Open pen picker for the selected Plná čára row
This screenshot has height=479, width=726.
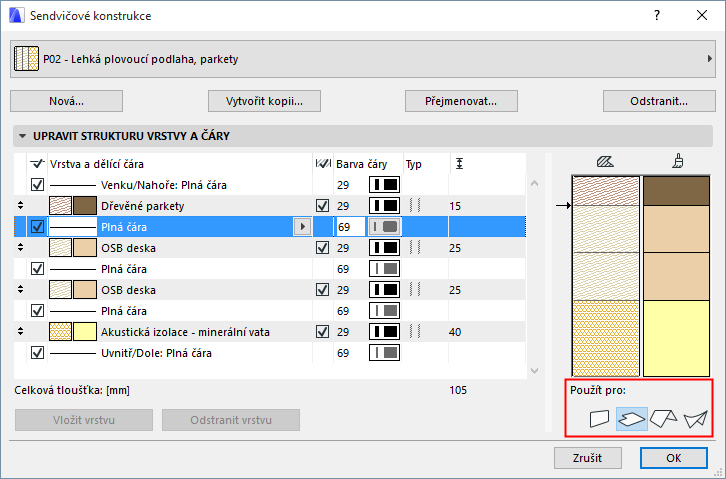coord(384,227)
